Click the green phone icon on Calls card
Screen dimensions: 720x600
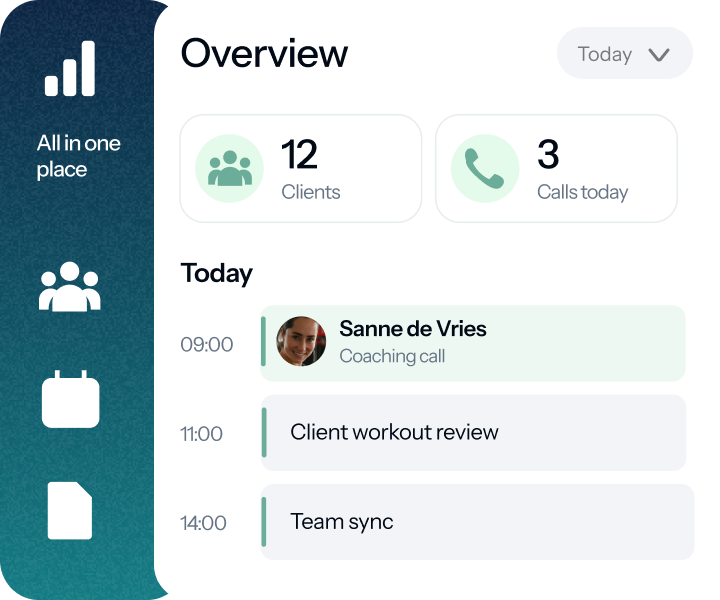click(x=485, y=168)
